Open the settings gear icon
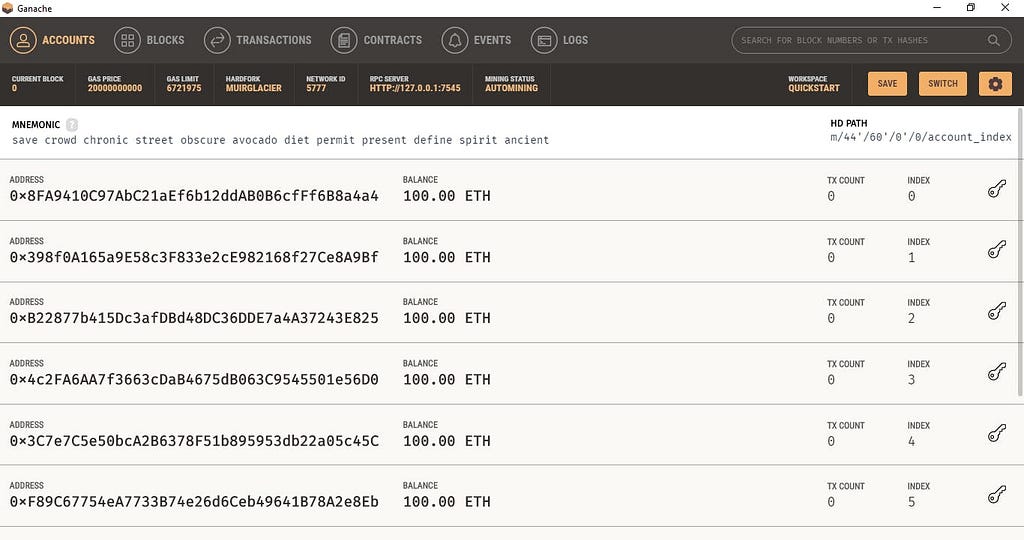The image size is (1024, 540). click(x=995, y=84)
